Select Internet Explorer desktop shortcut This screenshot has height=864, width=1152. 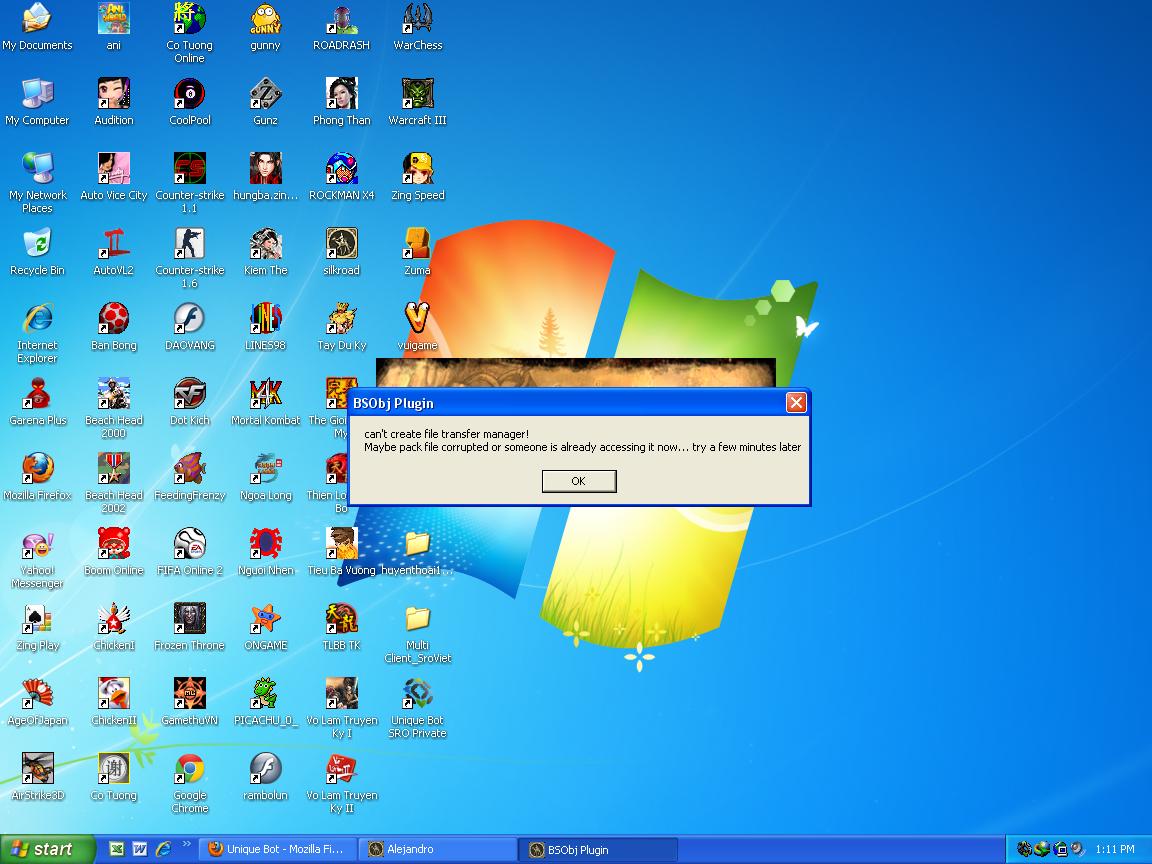[x=37, y=333]
